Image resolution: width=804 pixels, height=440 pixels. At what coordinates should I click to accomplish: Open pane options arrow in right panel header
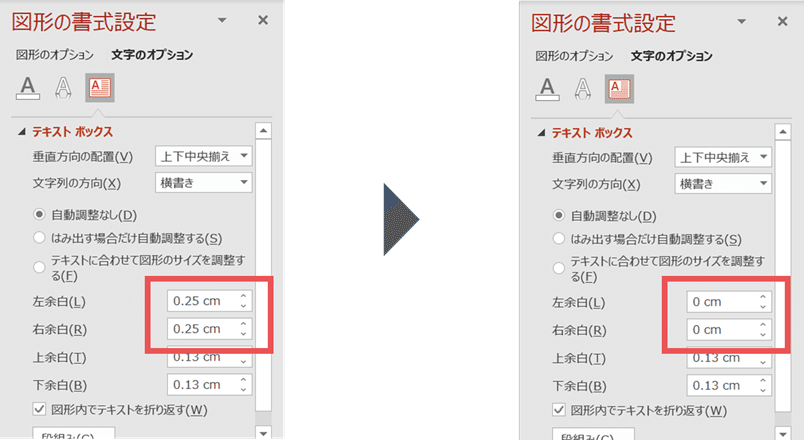click(x=741, y=21)
